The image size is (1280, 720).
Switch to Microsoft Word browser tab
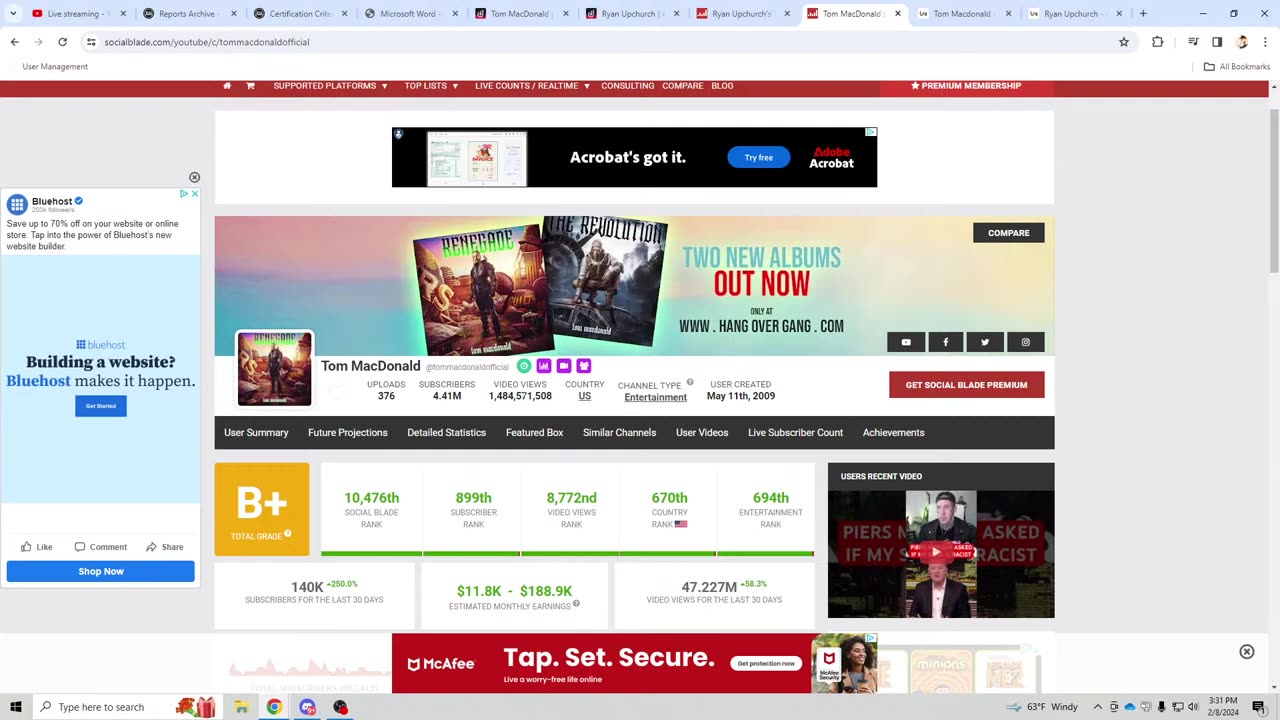(x=410, y=14)
